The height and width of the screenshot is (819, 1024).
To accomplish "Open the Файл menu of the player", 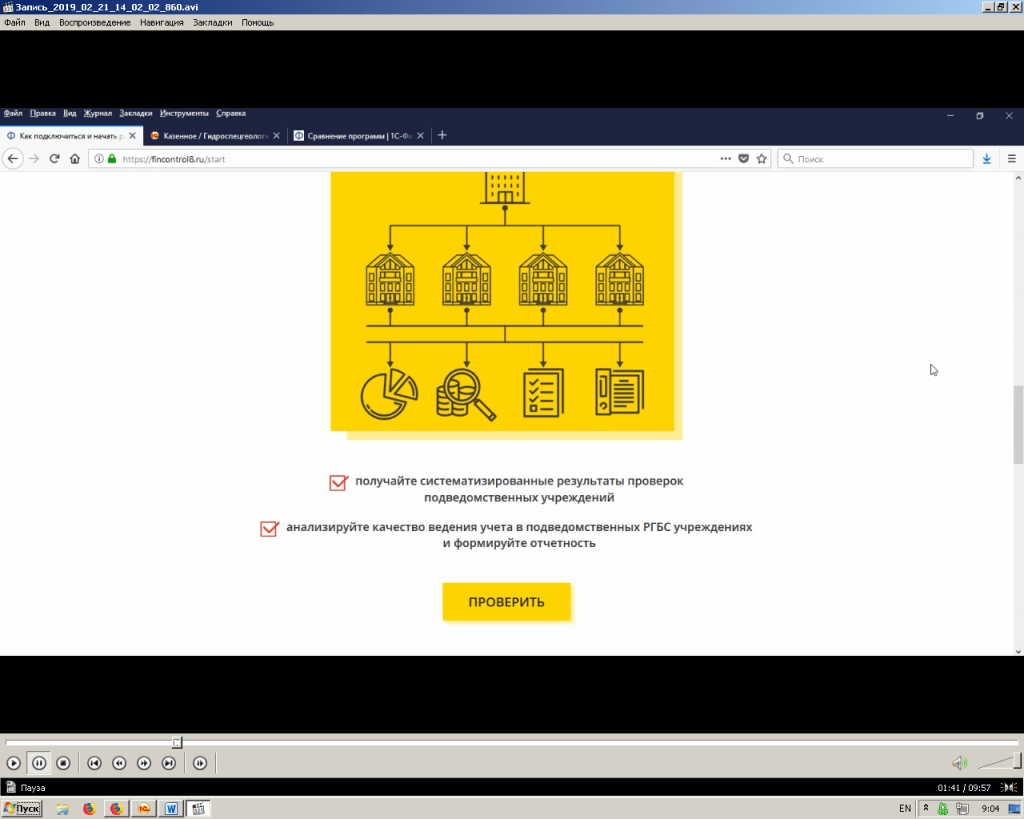I will [14, 22].
